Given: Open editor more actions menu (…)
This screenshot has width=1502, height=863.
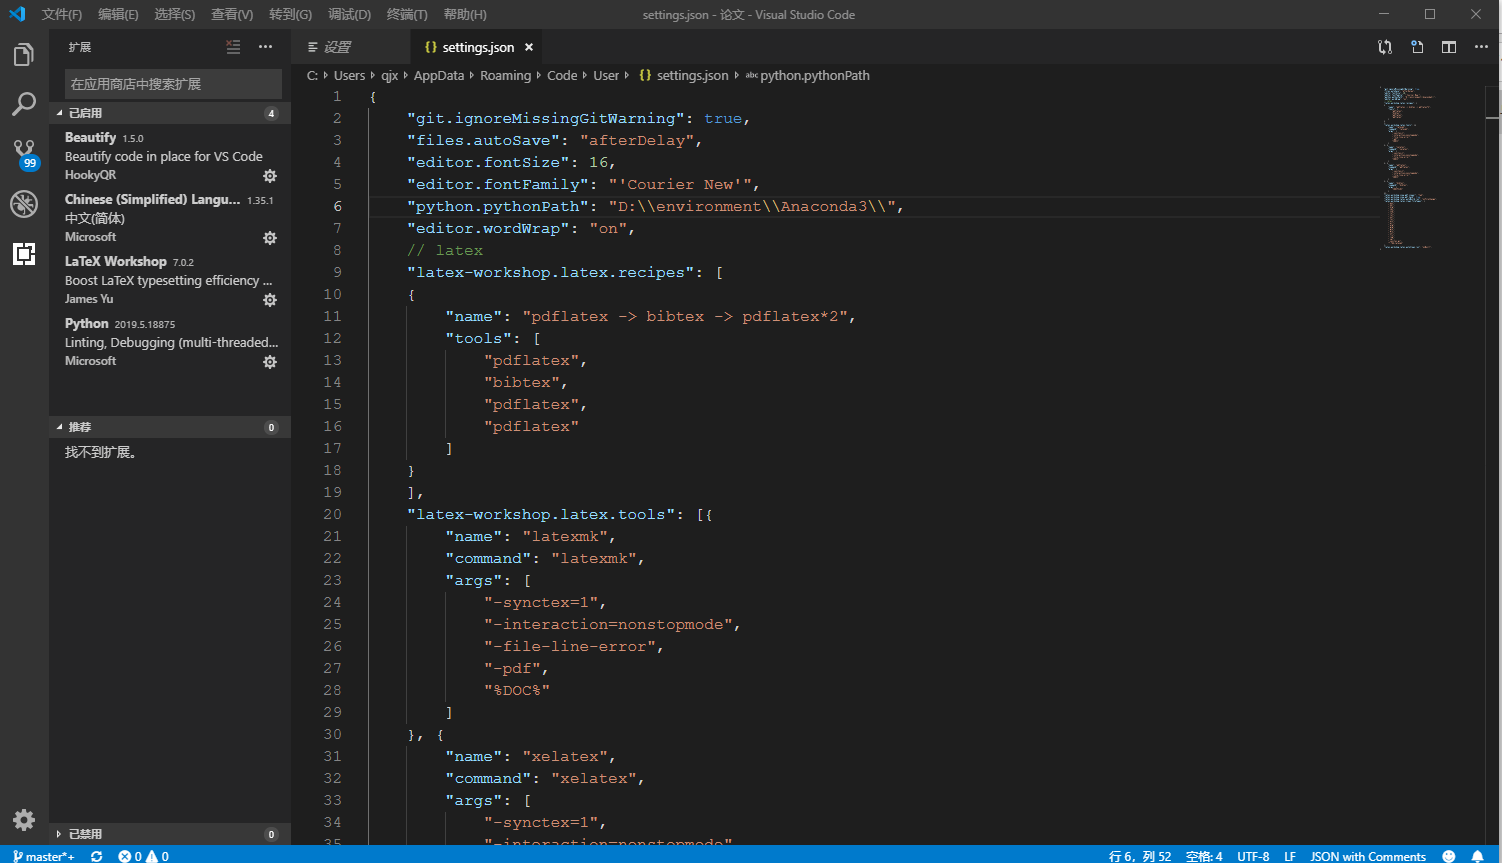Looking at the screenshot, I should point(1481,47).
